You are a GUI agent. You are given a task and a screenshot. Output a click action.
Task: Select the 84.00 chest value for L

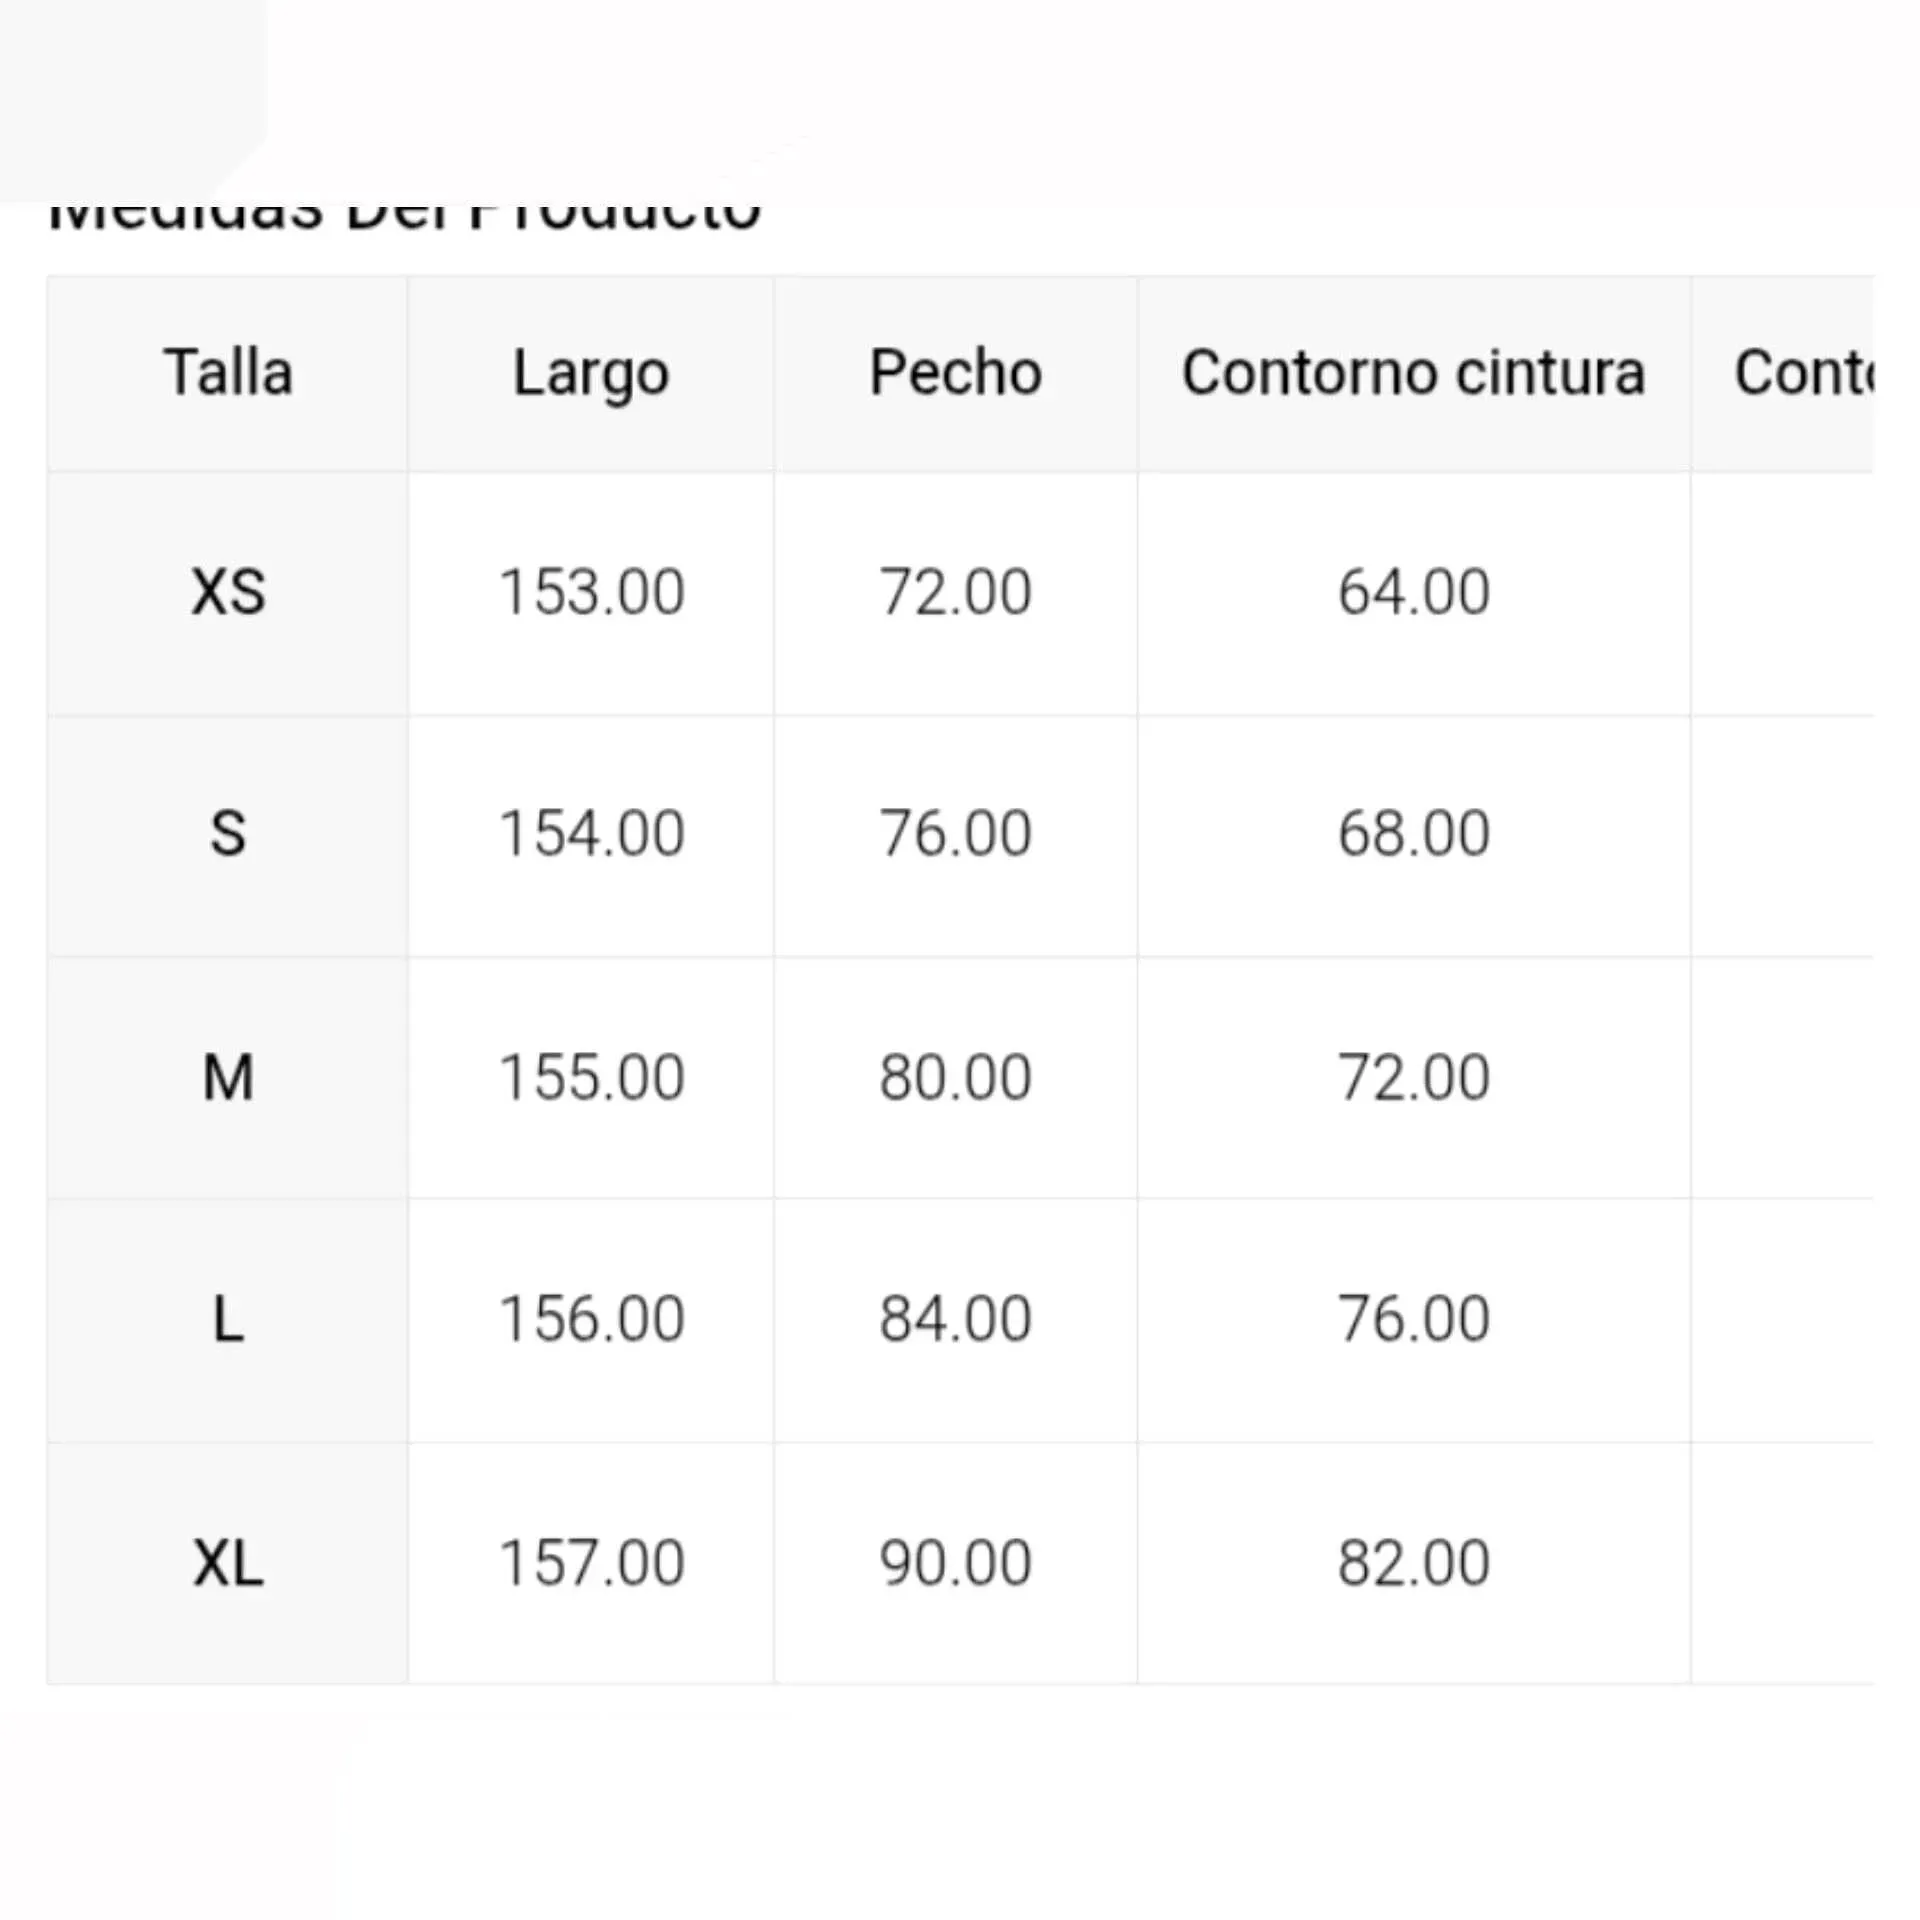[955, 1319]
